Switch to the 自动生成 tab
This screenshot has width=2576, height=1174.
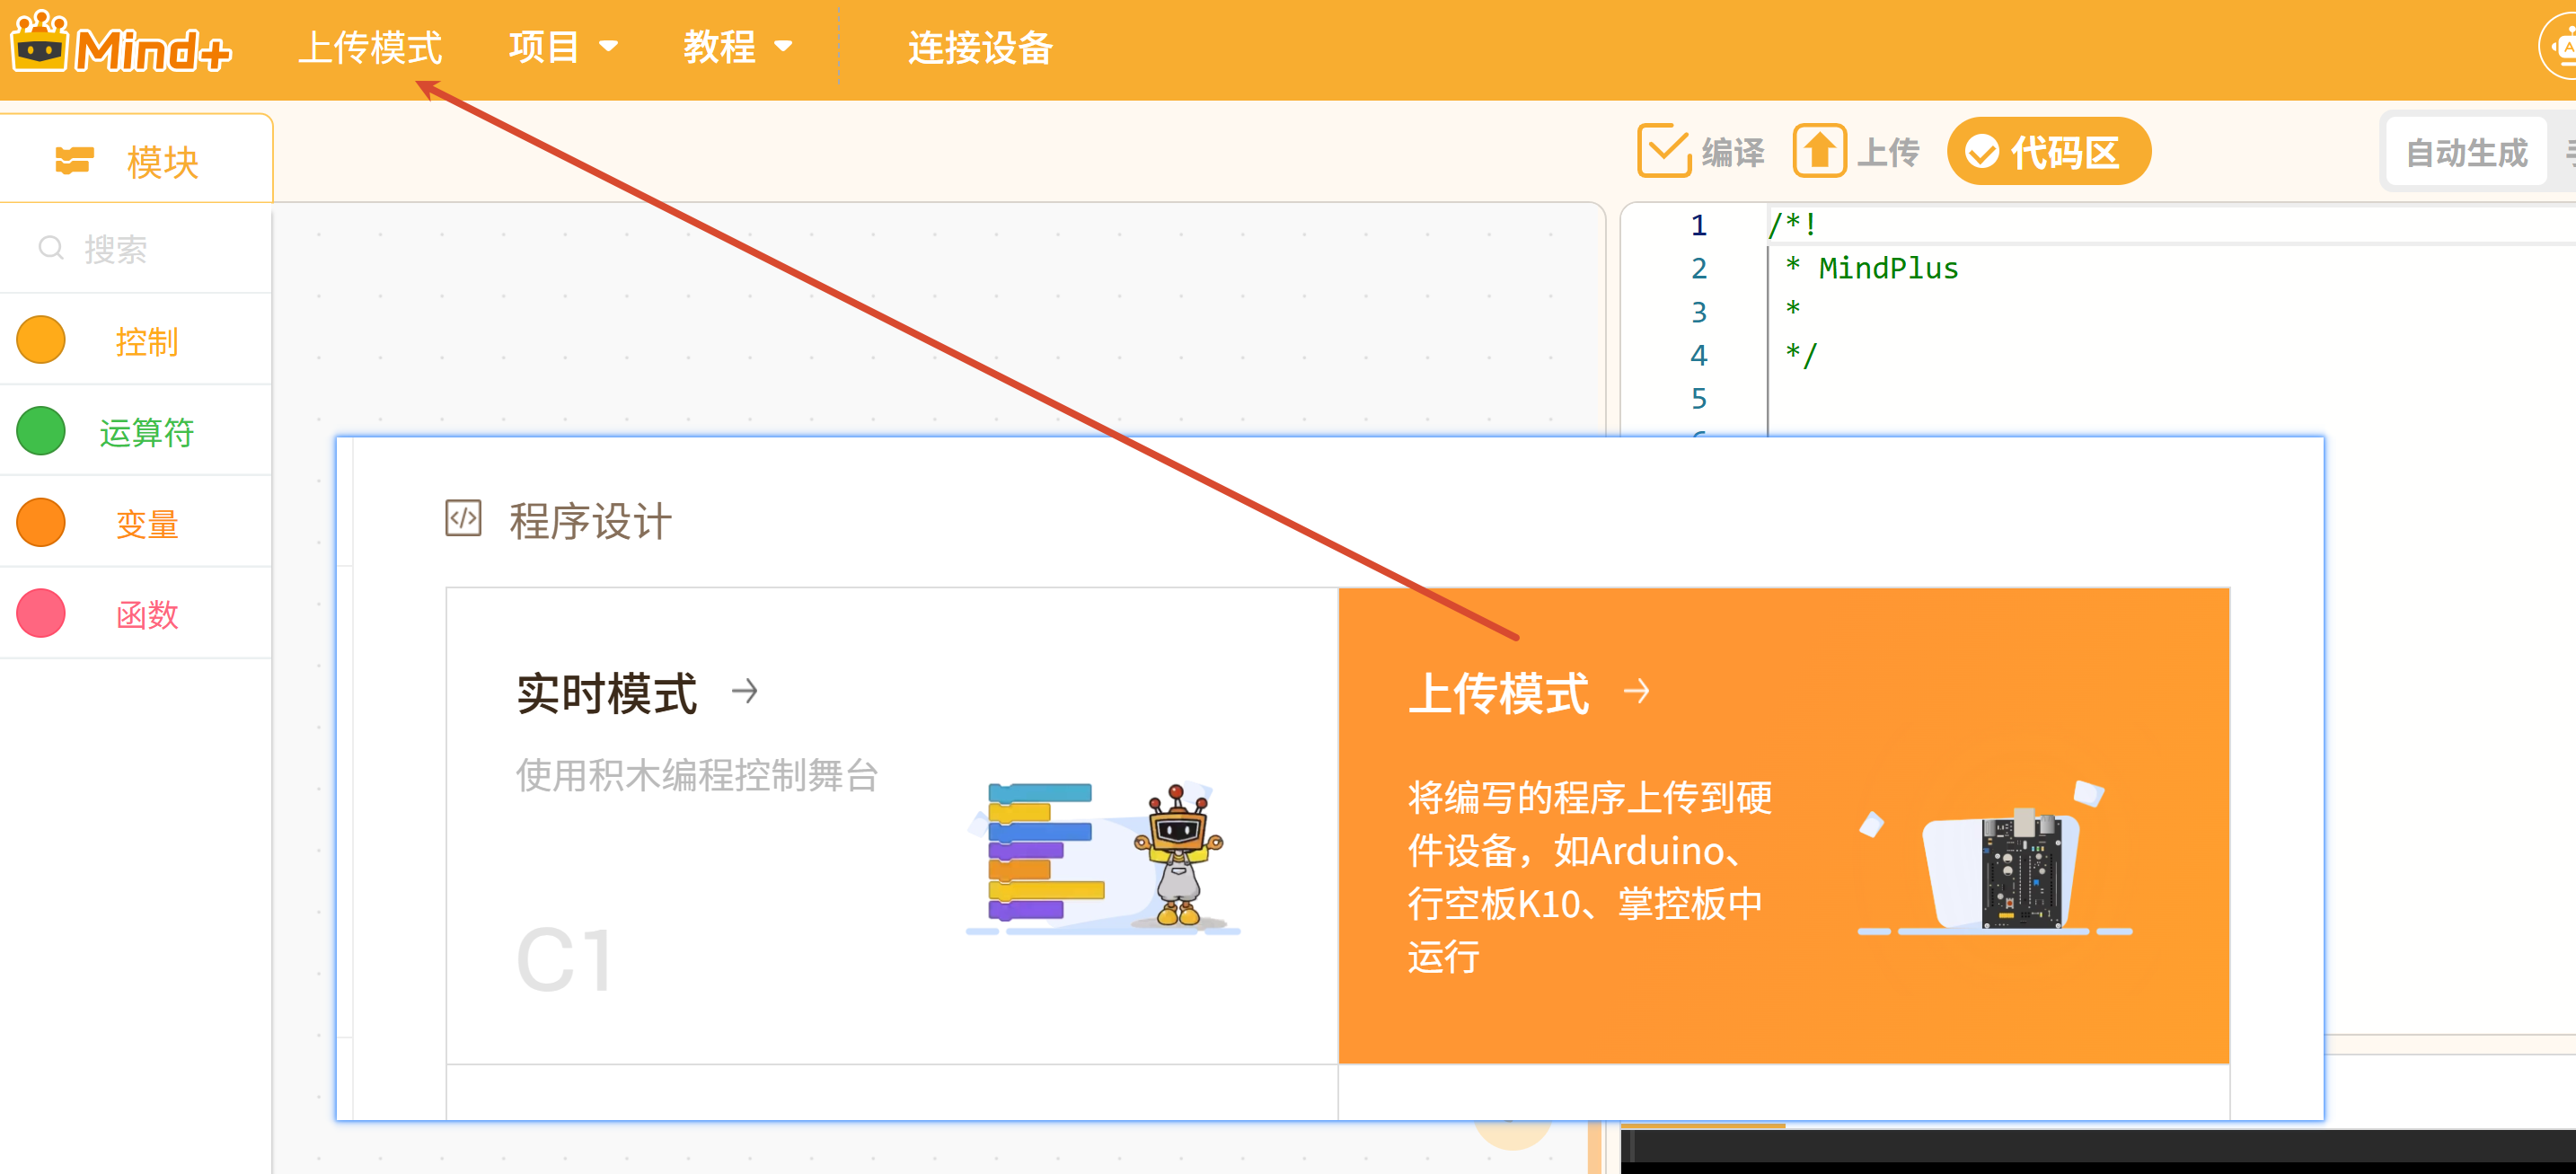[x=2466, y=152]
